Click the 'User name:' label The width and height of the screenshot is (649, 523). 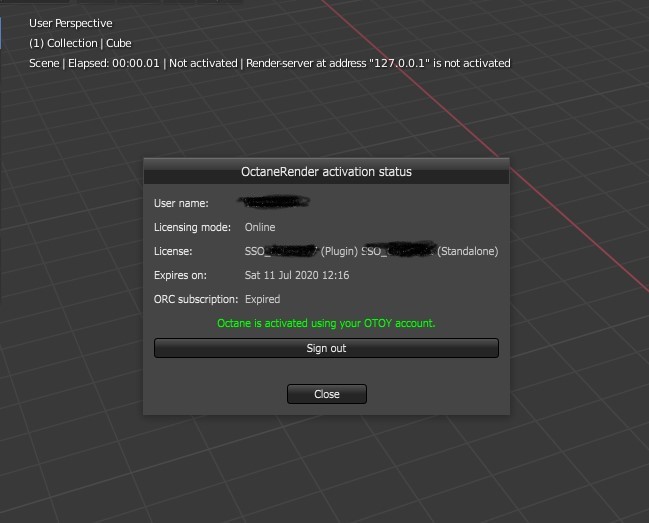[181, 203]
